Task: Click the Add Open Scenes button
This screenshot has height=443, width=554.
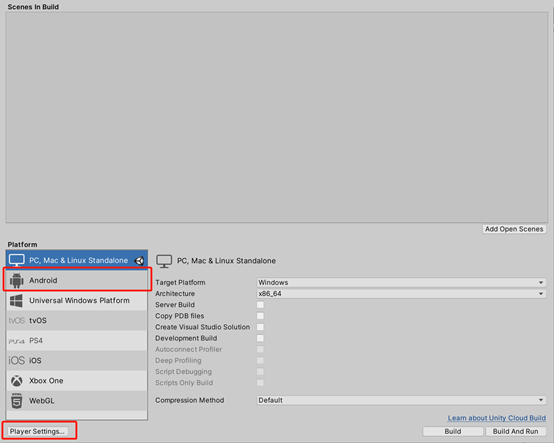Action: coord(514,229)
